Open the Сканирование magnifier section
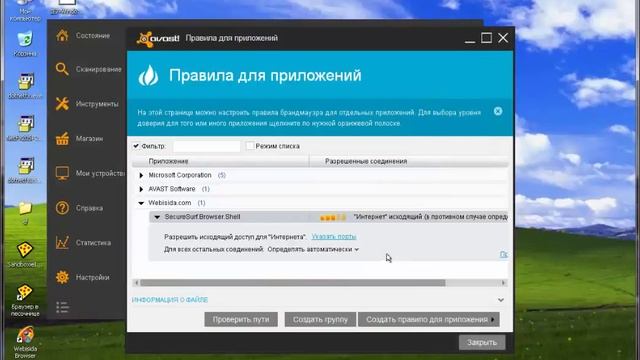Image resolution: width=640 pixels, height=360 pixels. pyautogui.click(x=88, y=69)
